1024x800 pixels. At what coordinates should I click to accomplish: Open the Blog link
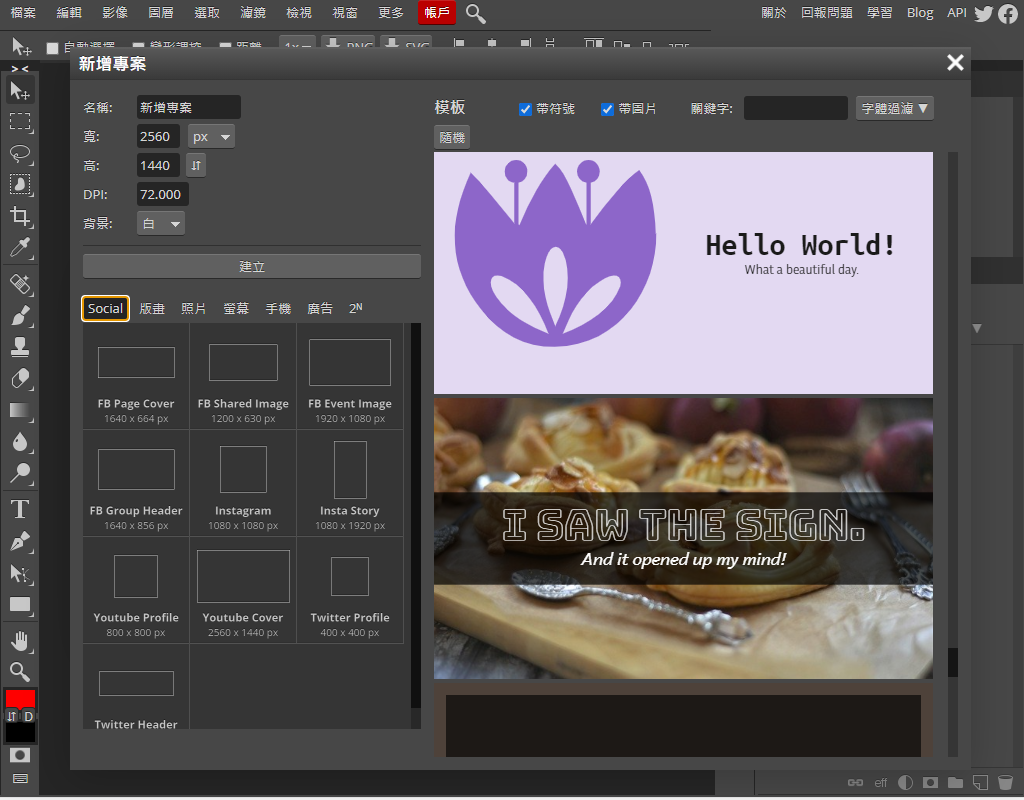click(920, 12)
